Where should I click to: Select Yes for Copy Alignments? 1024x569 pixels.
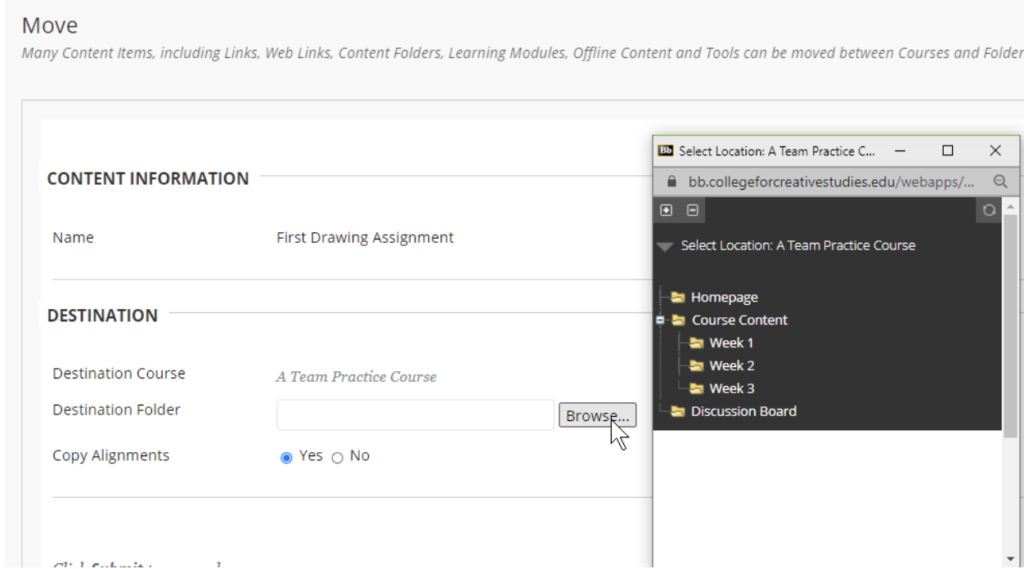click(287, 457)
